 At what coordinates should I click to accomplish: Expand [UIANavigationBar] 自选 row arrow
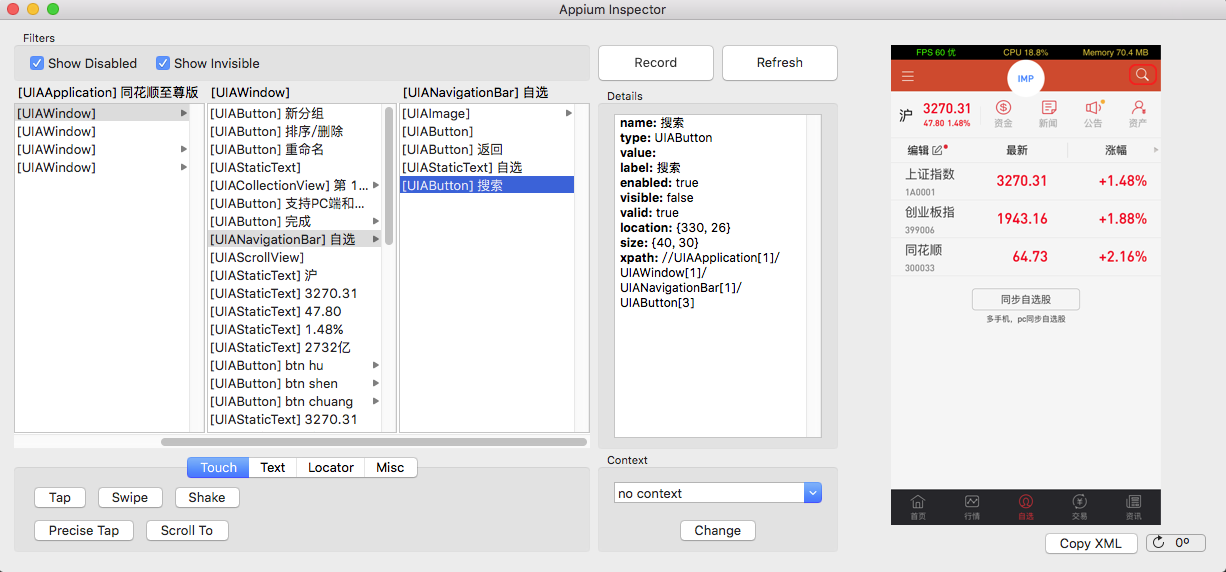click(376, 239)
